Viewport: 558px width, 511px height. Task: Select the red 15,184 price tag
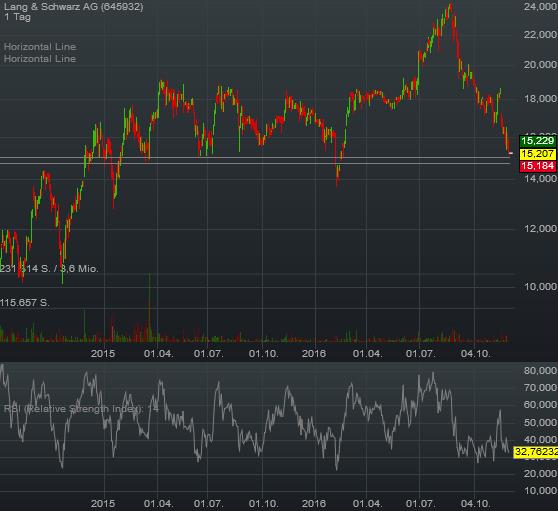538,166
